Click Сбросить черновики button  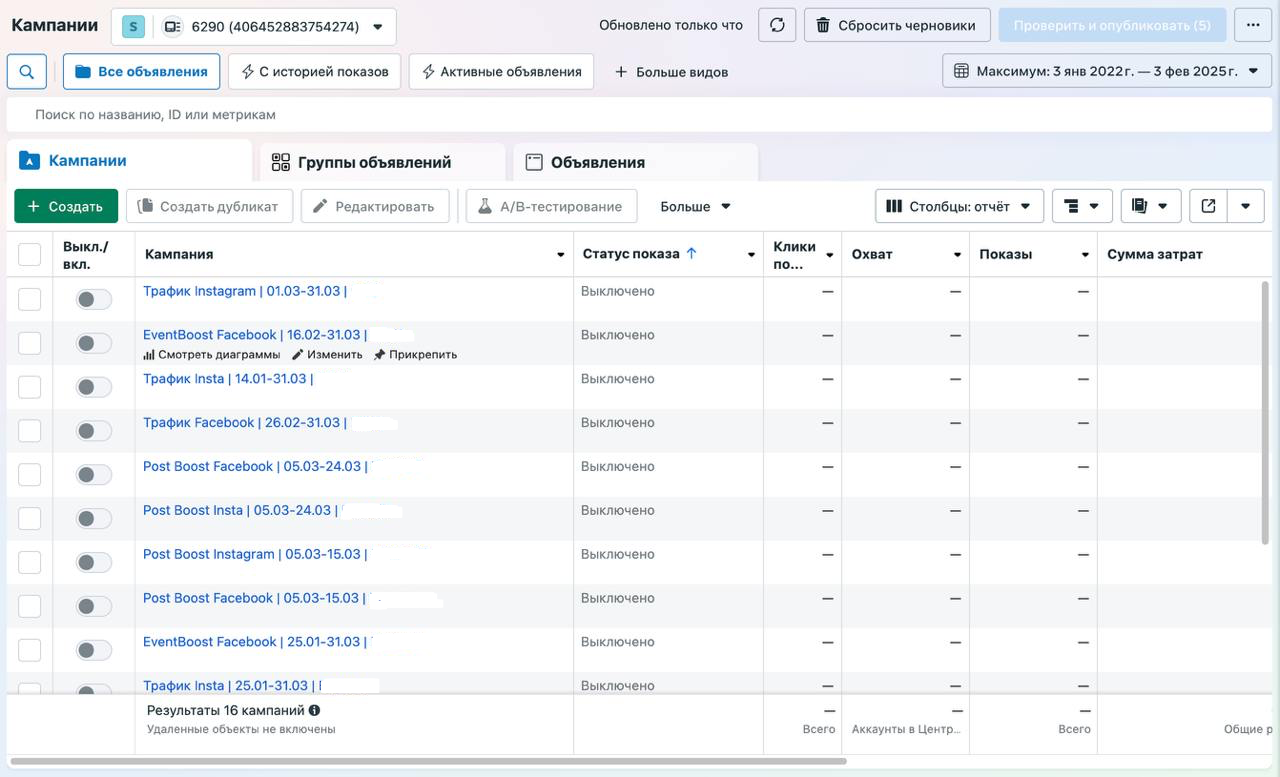(897, 25)
